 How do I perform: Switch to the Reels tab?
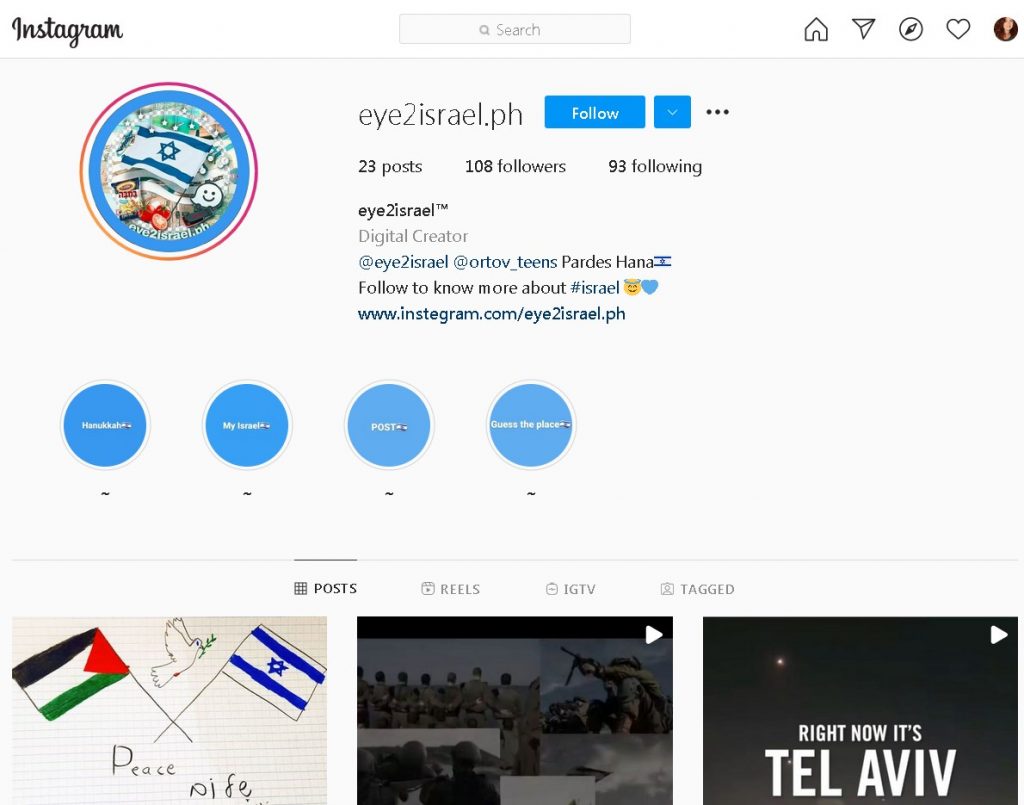451,589
